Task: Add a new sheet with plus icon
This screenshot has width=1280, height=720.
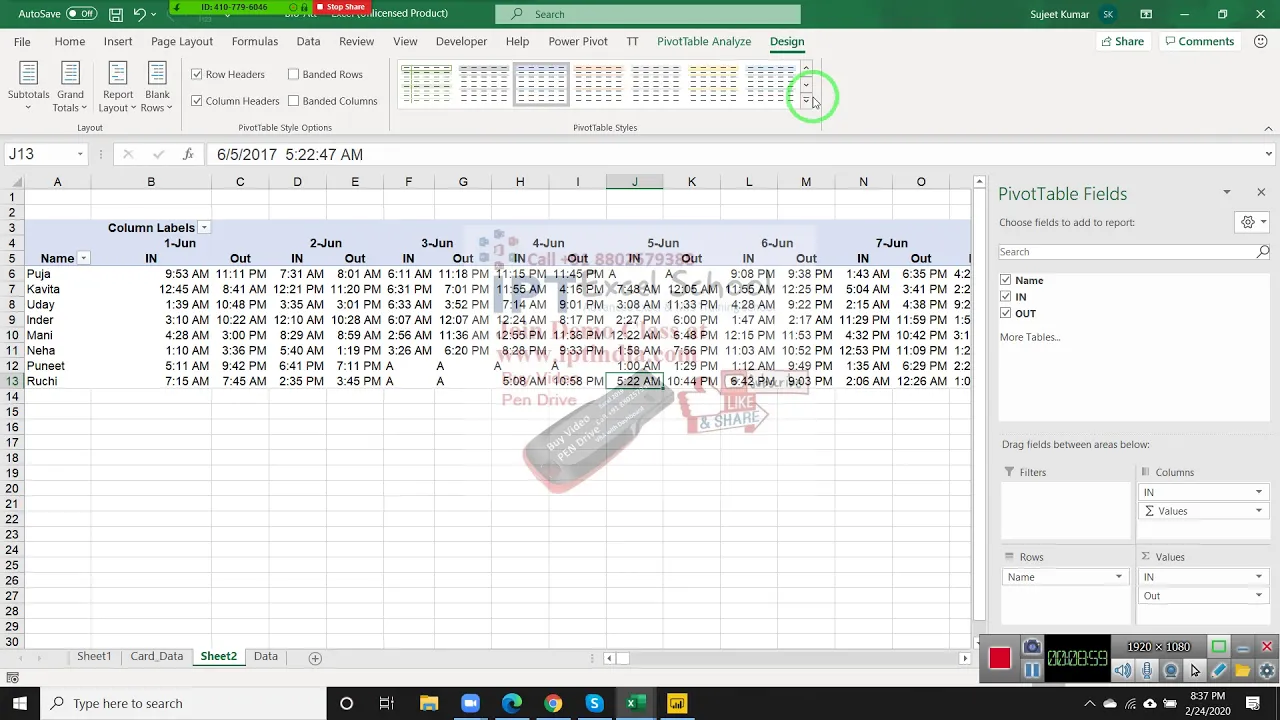Action: coord(315,657)
